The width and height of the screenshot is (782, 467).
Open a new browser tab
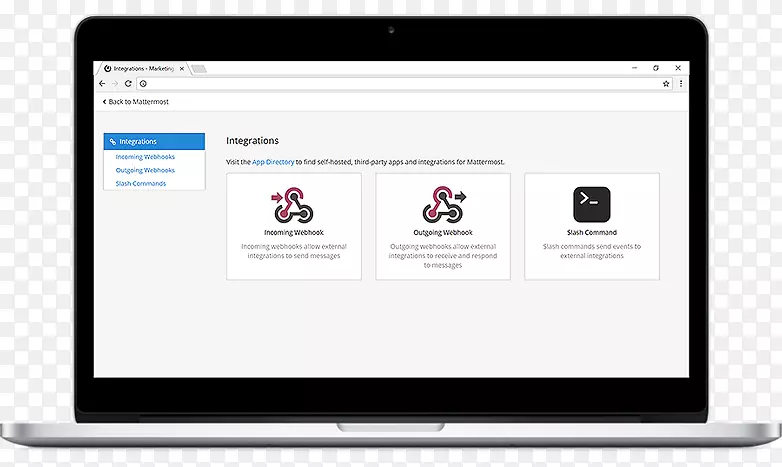(x=198, y=68)
